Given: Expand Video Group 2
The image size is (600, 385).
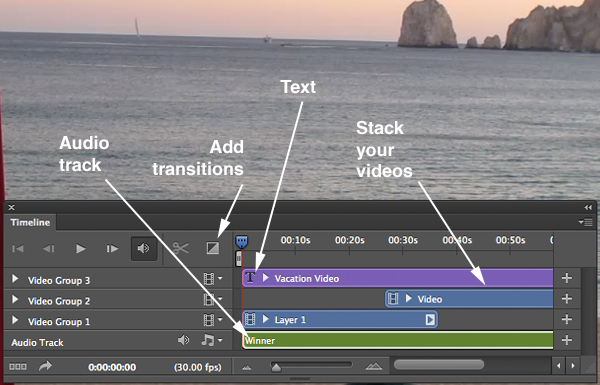Looking at the screenshot, I should pos(15,299).
